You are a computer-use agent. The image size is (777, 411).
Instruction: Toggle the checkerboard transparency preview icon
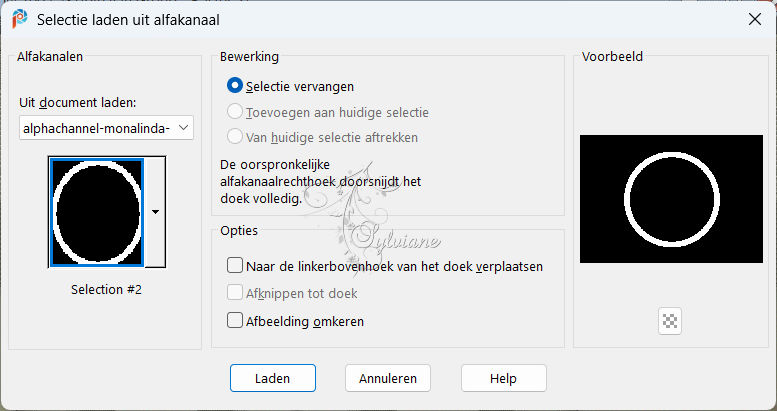pyautogui.click(x=670, y=321)
